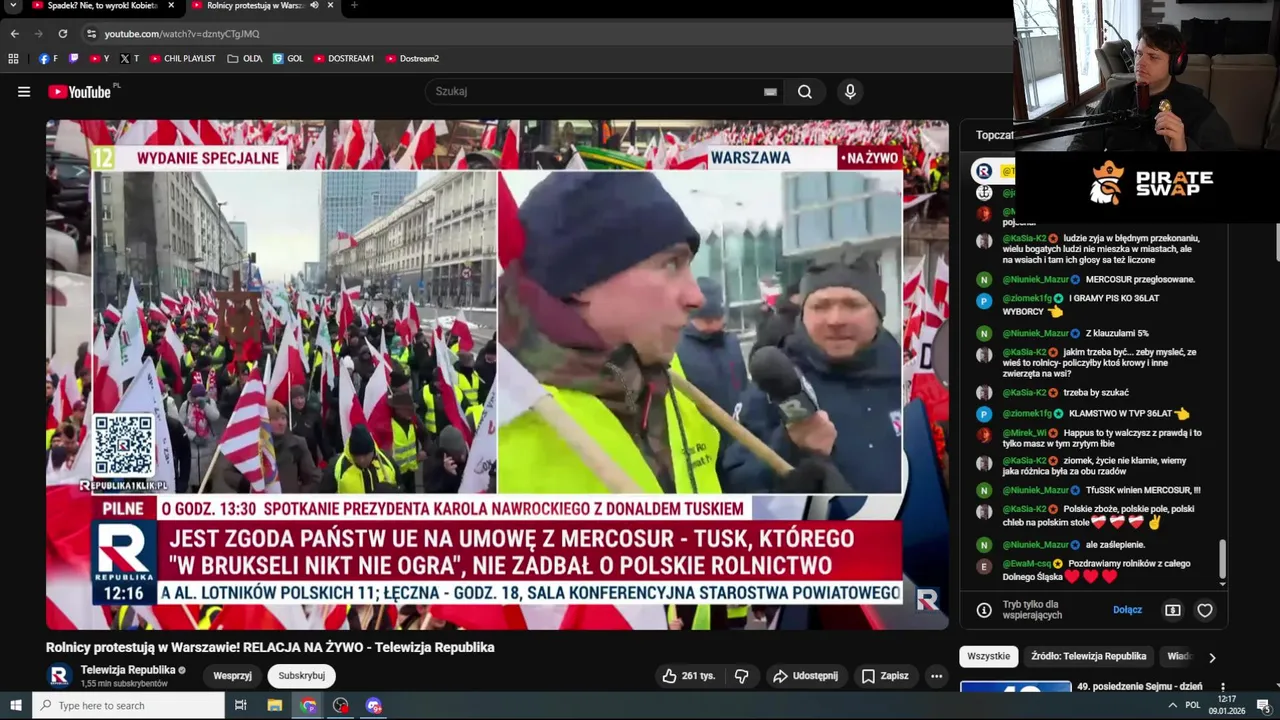Click the search magnifier button
The image size is (1280, 720).
pyautogui.click(x=805, y=92)
